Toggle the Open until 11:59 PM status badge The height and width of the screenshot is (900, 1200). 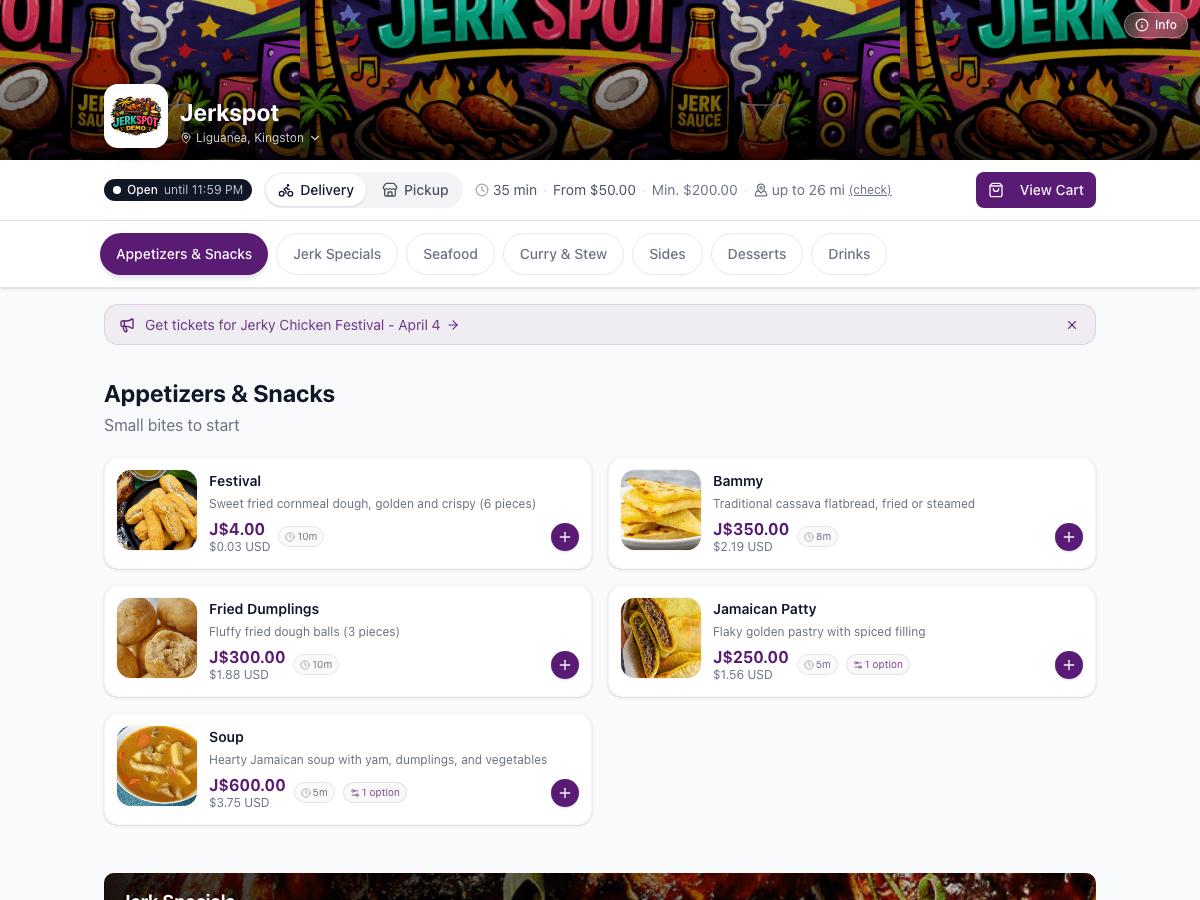click(x=177, y=189)
